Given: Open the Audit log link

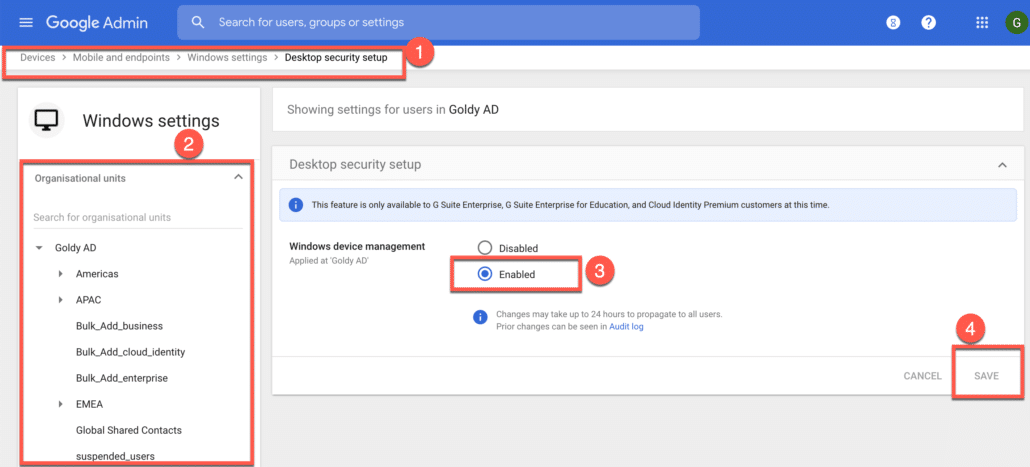Looking at the screenshot, I should [x=626, y=326].
